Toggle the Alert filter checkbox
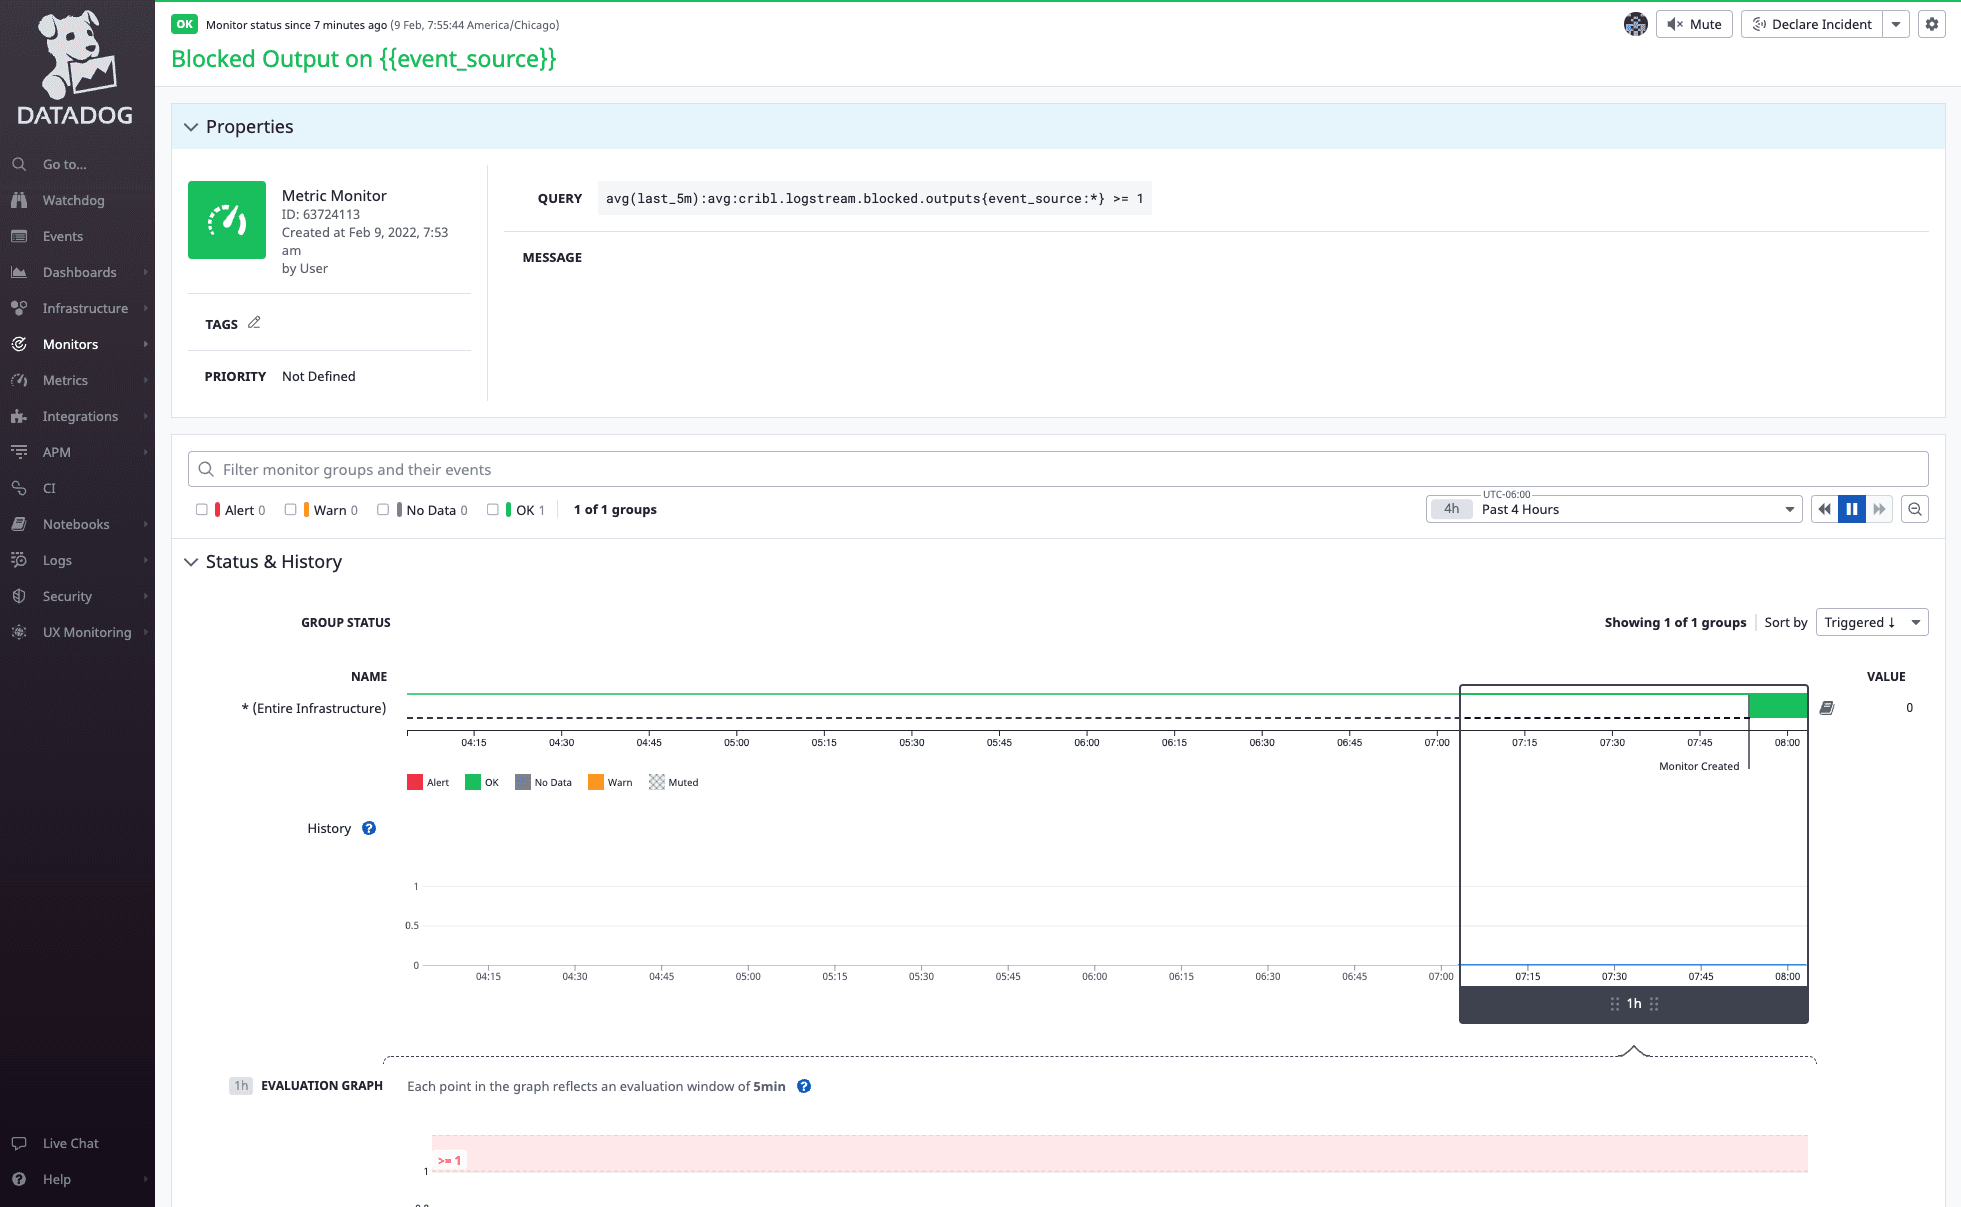1961x1207 pixels. [202, 510]
